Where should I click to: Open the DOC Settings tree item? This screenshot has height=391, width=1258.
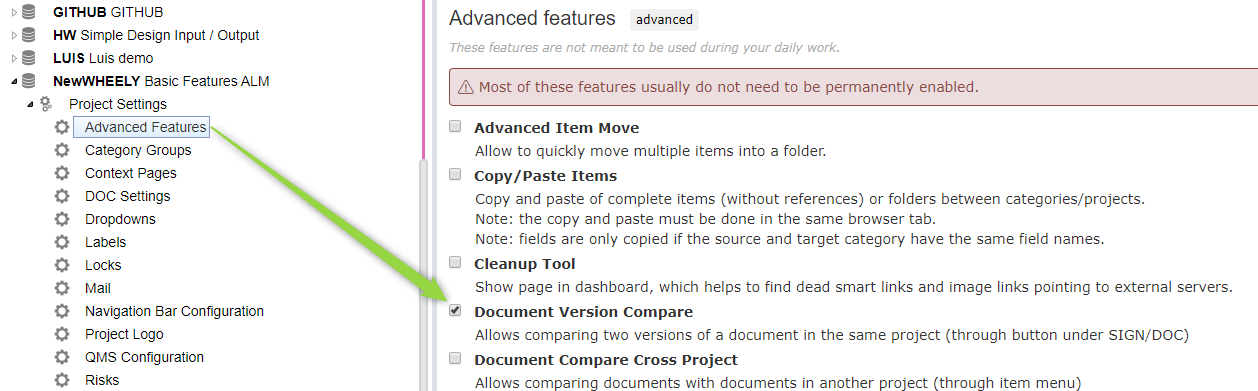tap(128, 196)
